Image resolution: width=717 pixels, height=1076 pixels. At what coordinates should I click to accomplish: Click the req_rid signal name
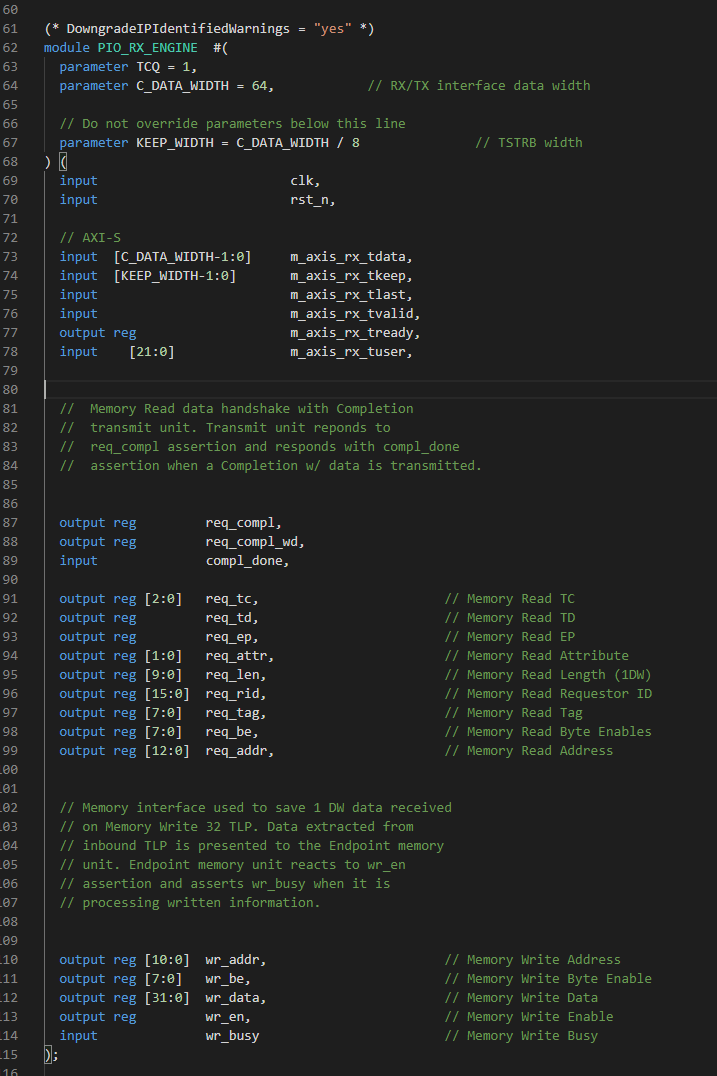point(233,694)
